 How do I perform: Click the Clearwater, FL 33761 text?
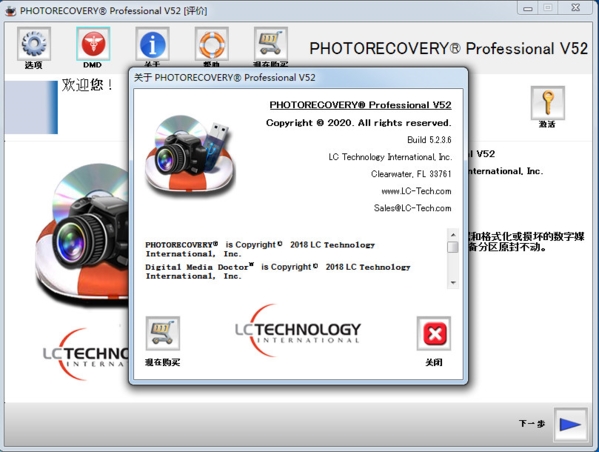pos(411,174)
